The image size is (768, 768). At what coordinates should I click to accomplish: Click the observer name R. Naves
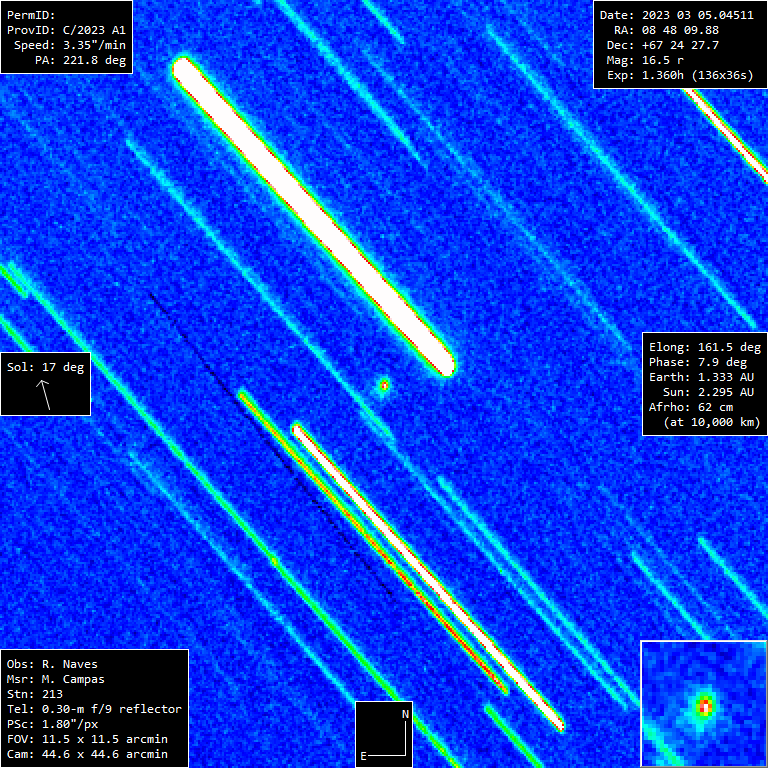coord(70,664)
